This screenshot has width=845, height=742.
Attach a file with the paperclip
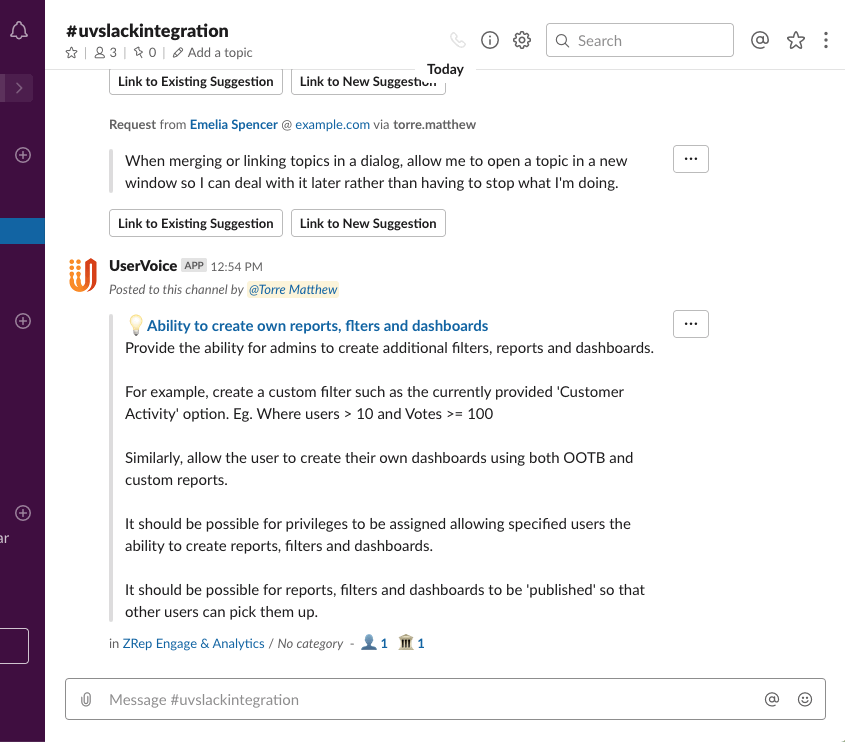[x=86, y=699]
